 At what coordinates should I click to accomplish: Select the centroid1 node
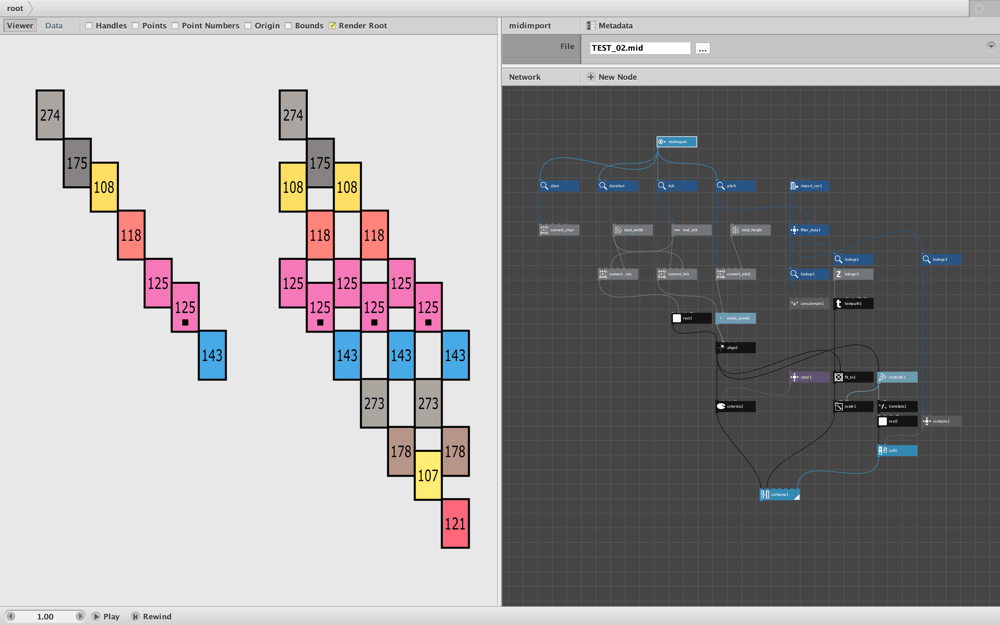click(897, 377)
